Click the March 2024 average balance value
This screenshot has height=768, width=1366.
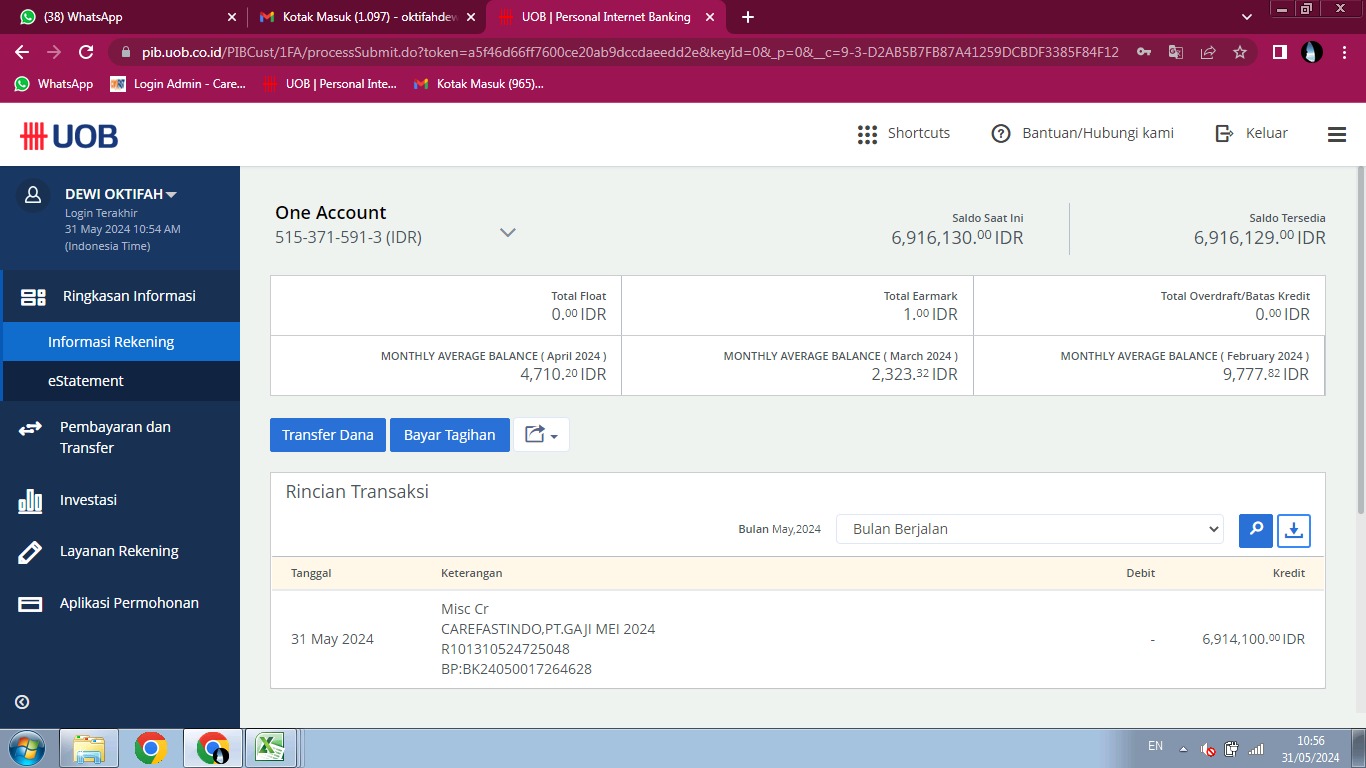point(914,375)
